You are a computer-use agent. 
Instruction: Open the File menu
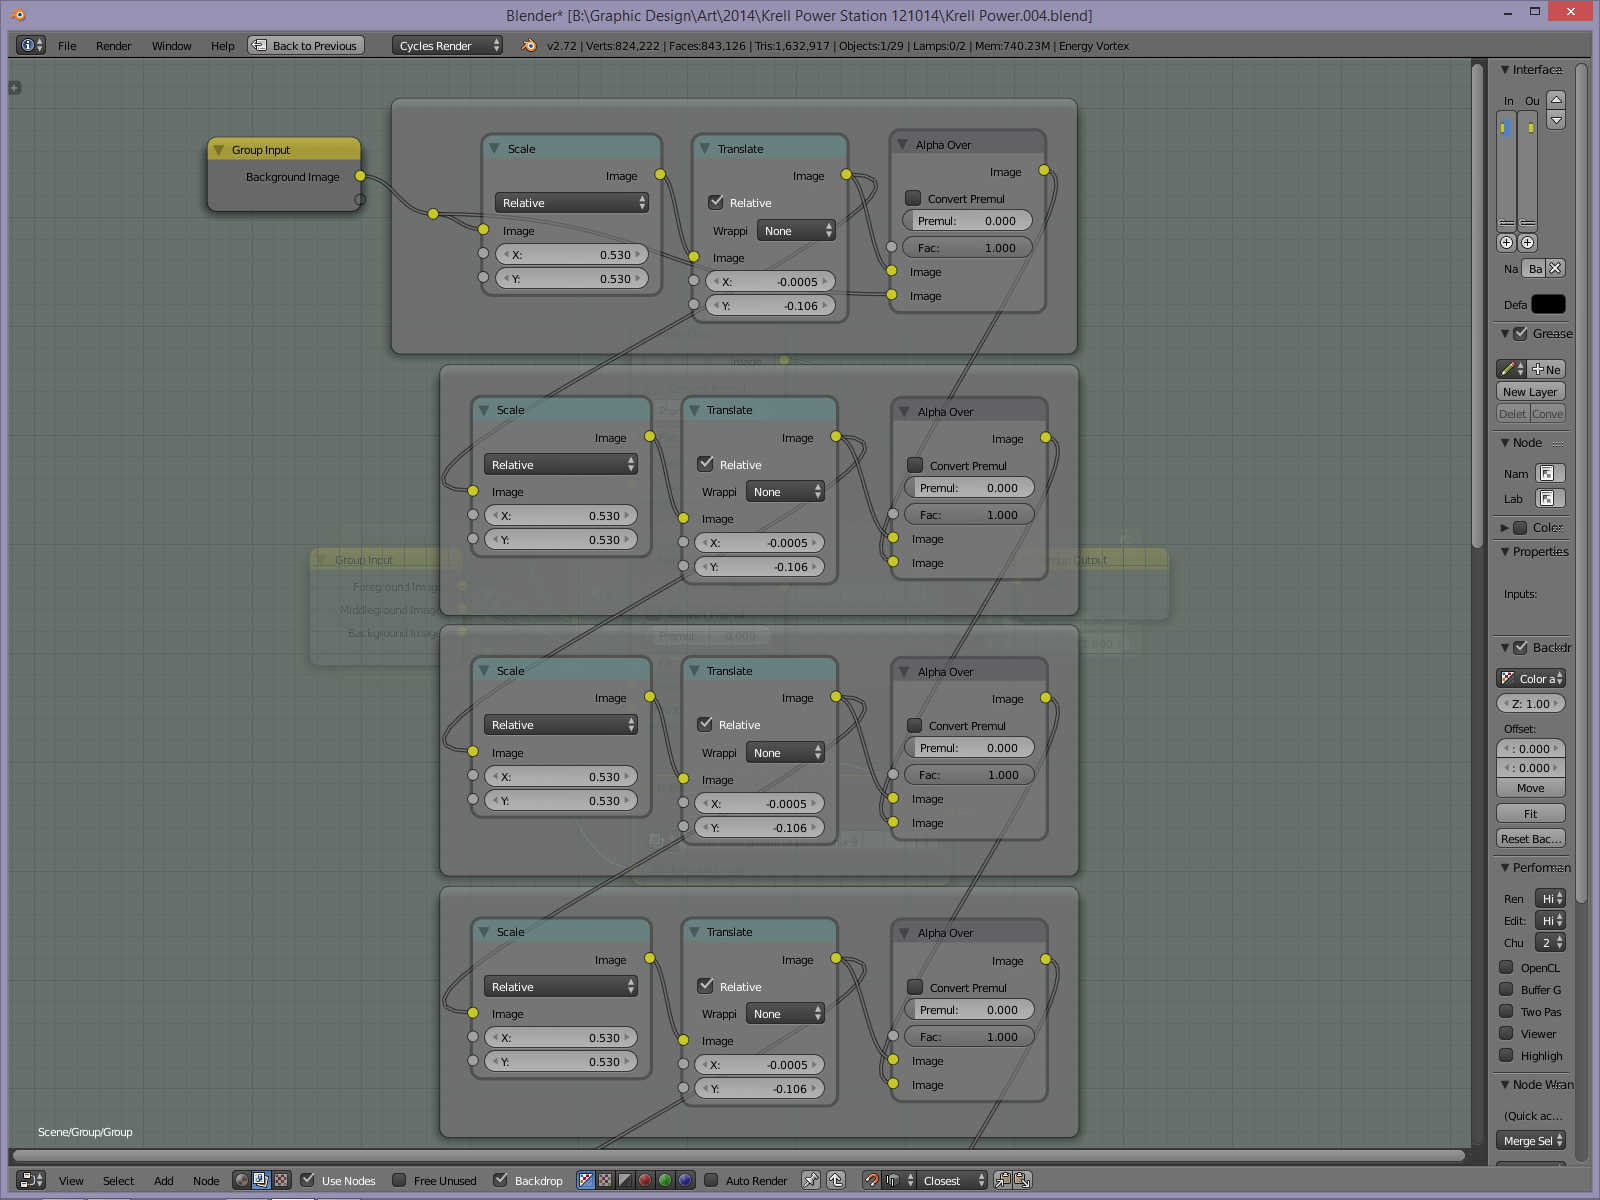click(x=67, y=45)
